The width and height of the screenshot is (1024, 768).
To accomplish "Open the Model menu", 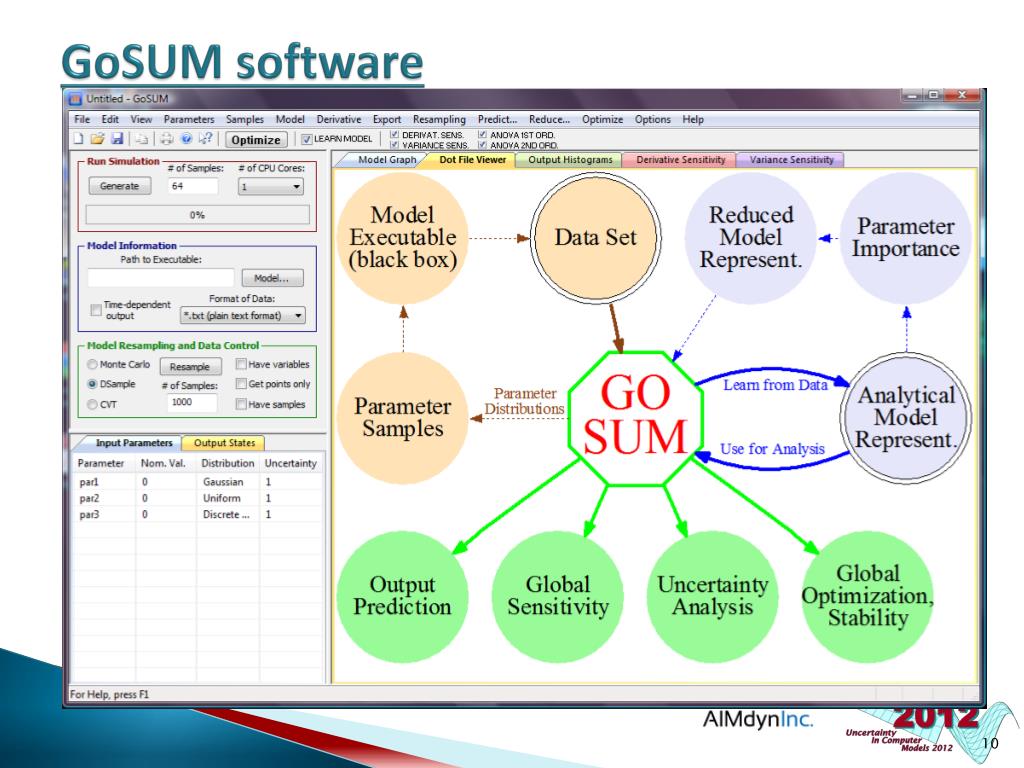I will tap(290, 120).
